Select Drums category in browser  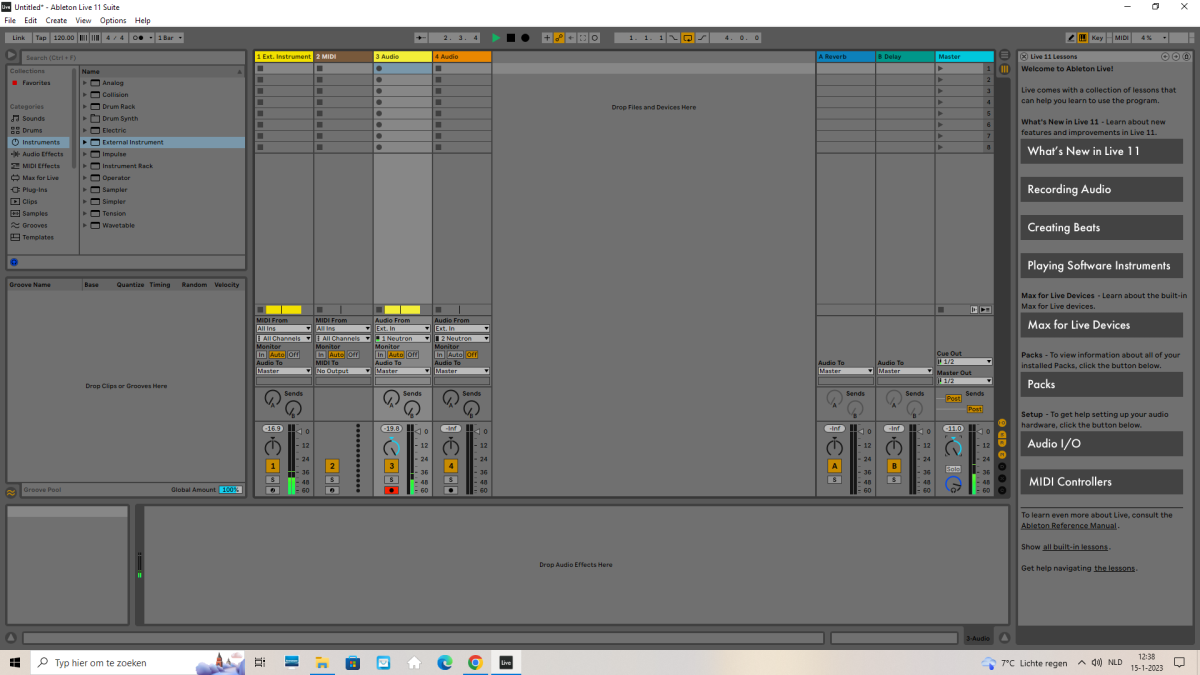click(x=33, y=130)
